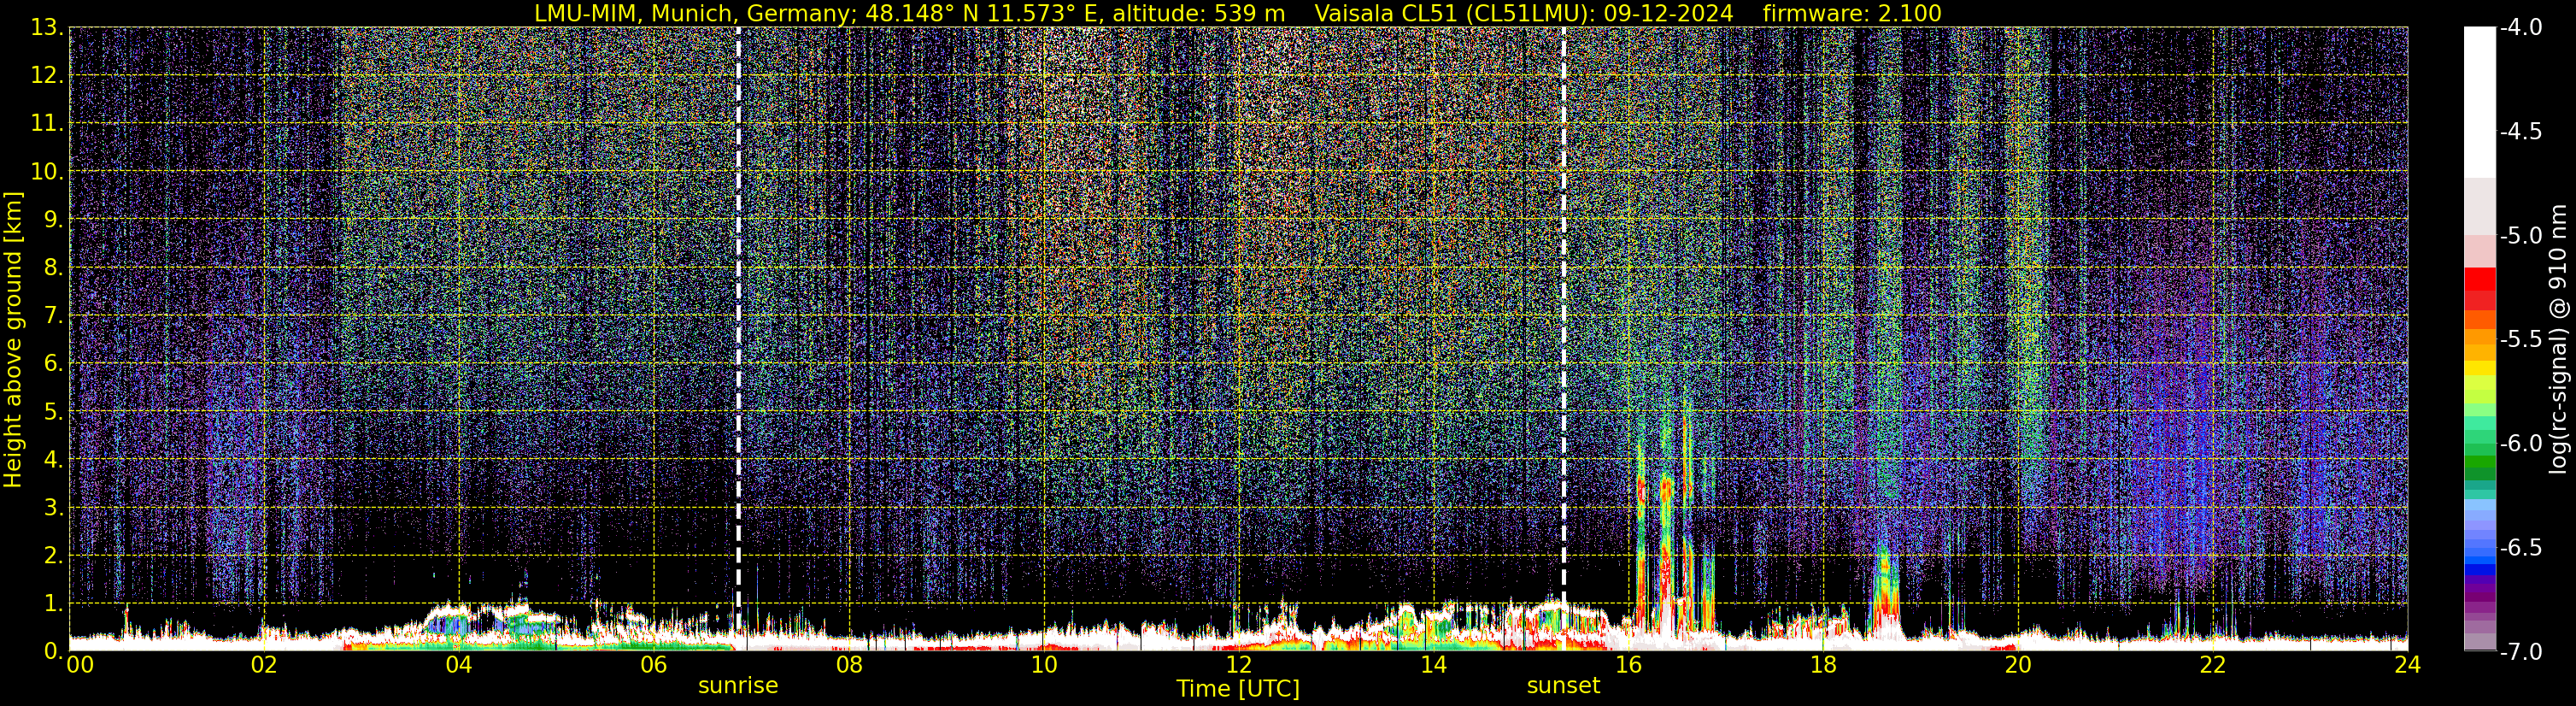Click the height axis tick label "1."
The image size is (2576, 706).
point(53,604)
